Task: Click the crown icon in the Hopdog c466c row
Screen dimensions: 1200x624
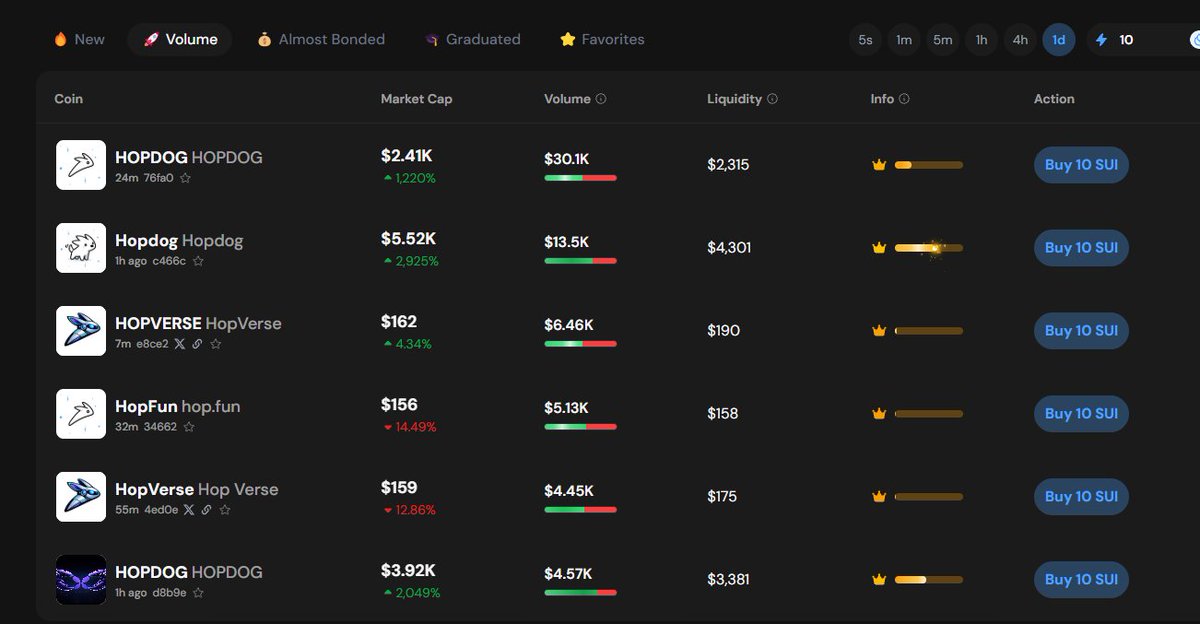Action: coord(879,248)
